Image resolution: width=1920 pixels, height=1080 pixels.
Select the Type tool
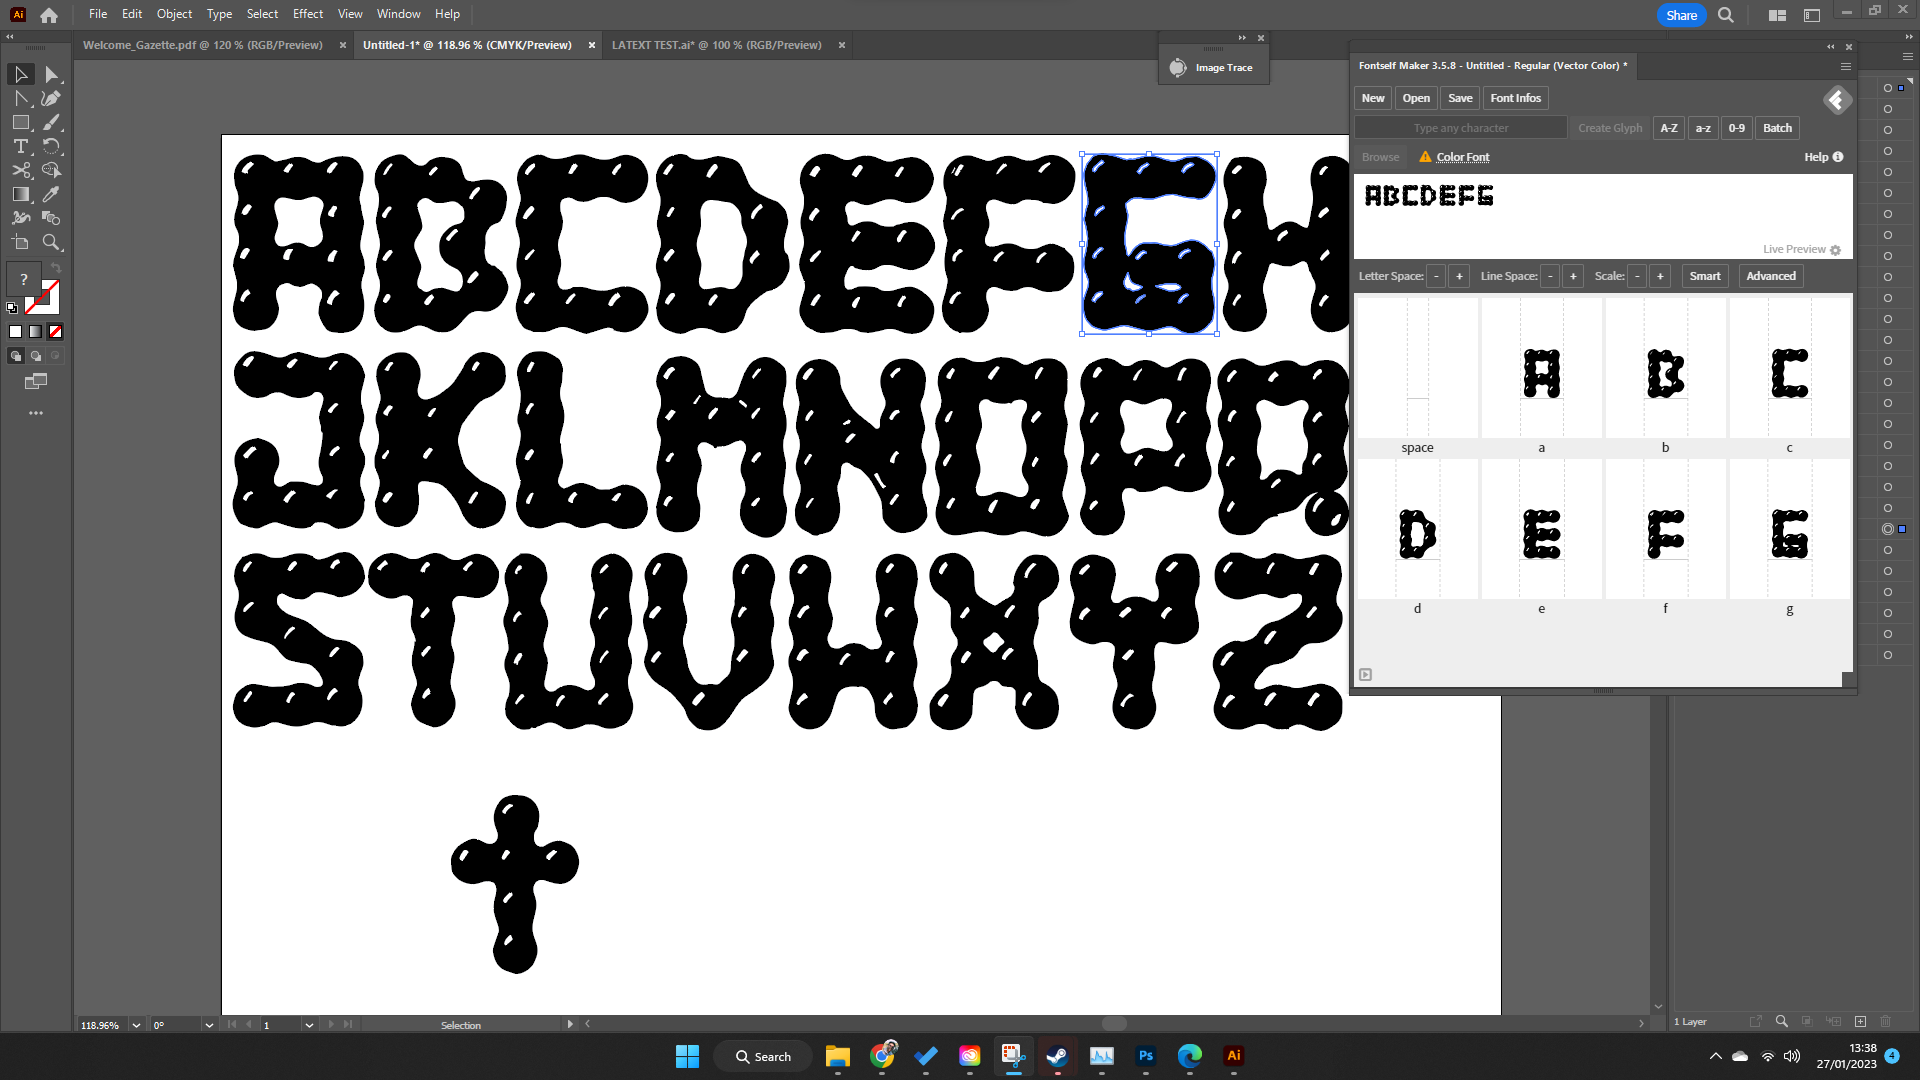pyautogui.click(x=20, y=146)
